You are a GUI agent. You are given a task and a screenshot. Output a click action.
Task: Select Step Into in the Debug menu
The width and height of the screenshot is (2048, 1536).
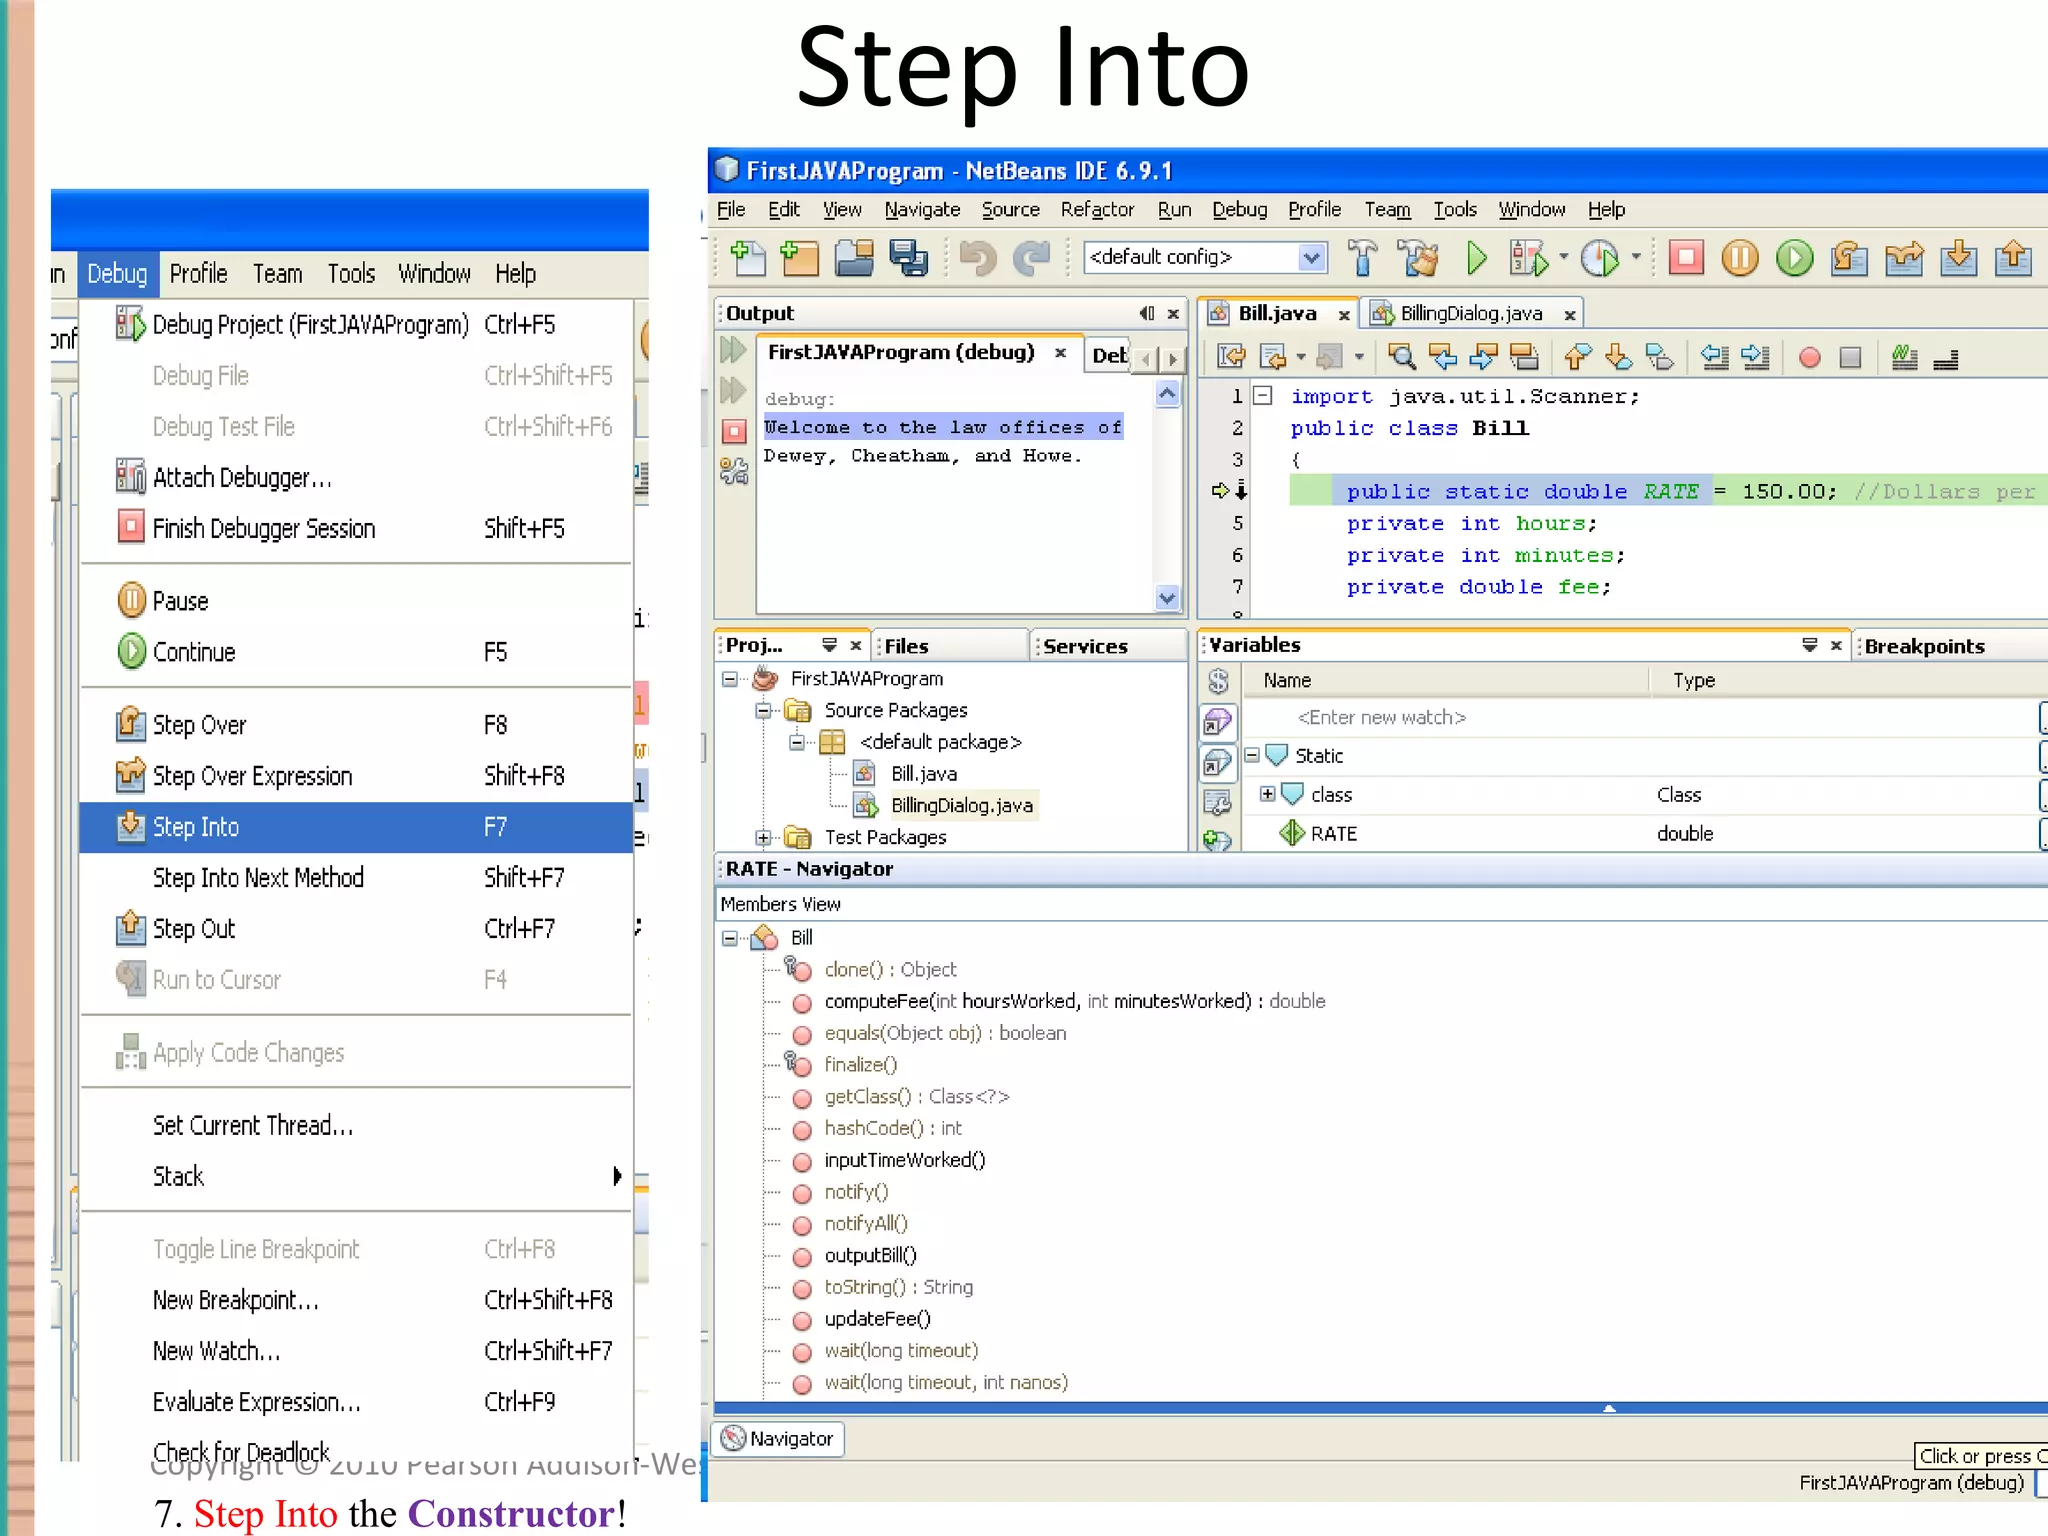[196, 827]
